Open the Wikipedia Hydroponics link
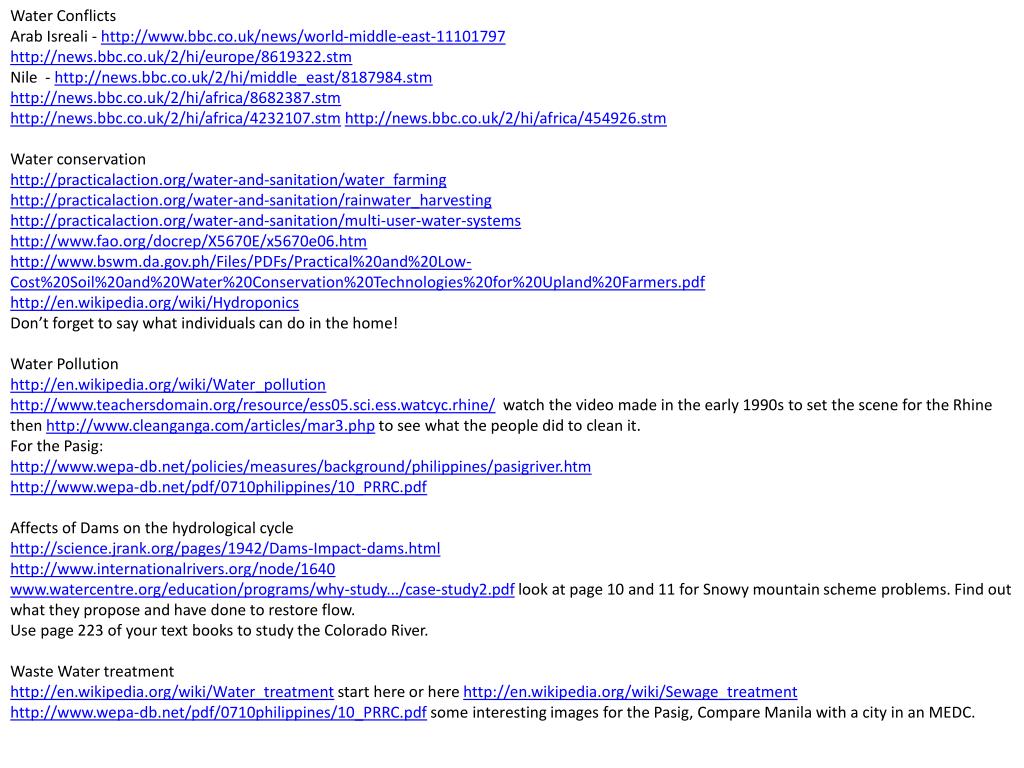 coord(155,303)
